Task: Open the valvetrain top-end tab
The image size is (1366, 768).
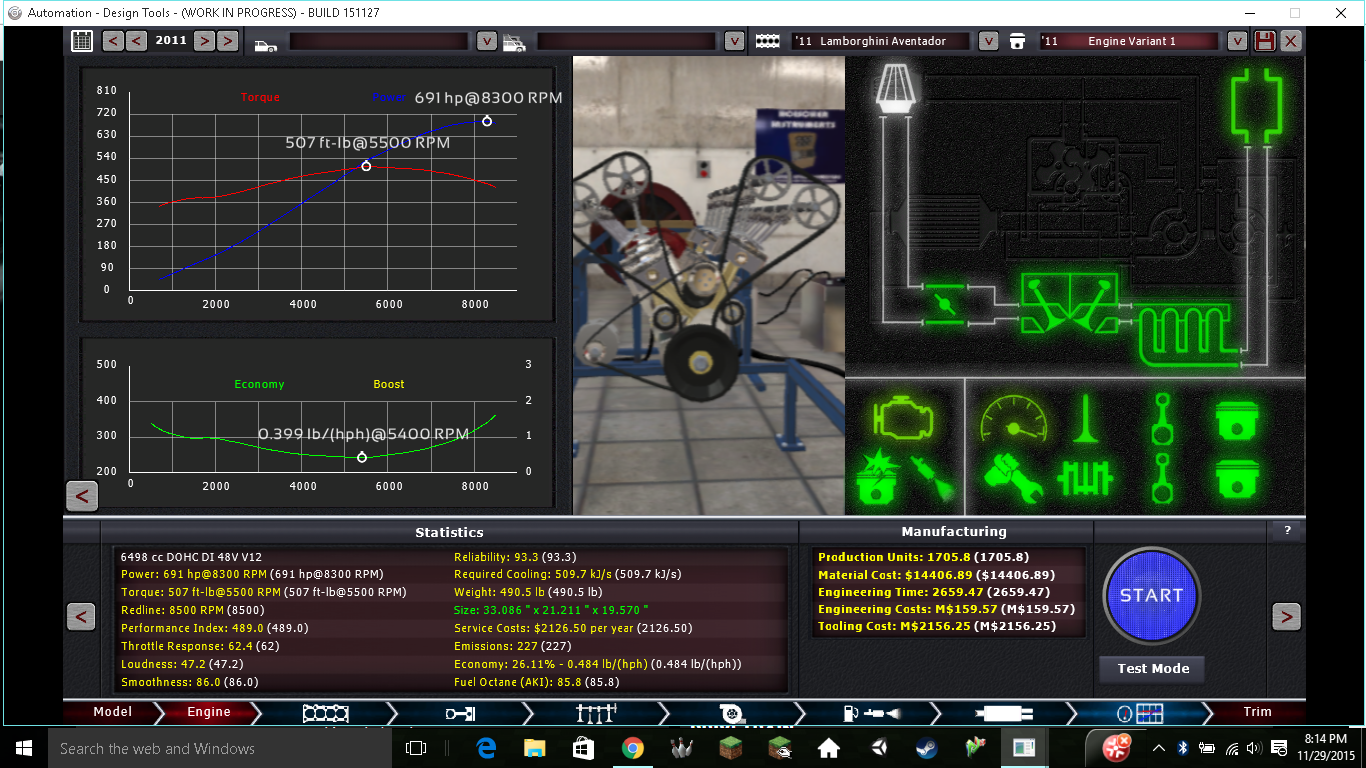Action: 597,713
